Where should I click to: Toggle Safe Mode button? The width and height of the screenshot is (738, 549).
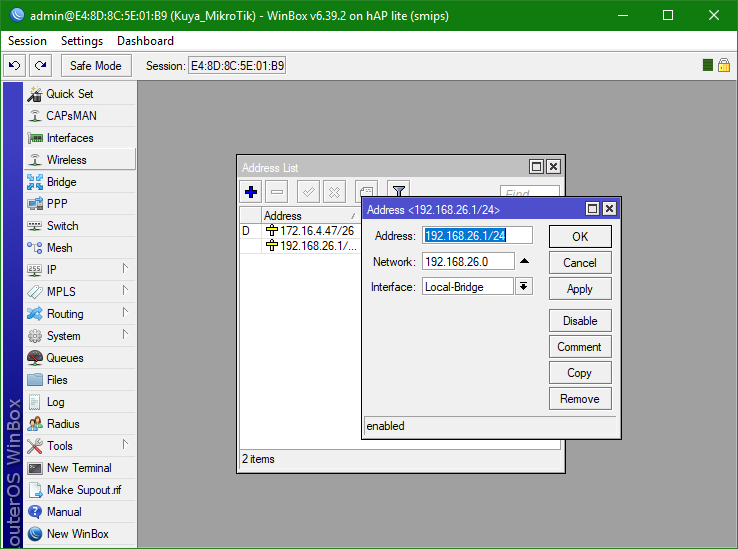[96, 65]
